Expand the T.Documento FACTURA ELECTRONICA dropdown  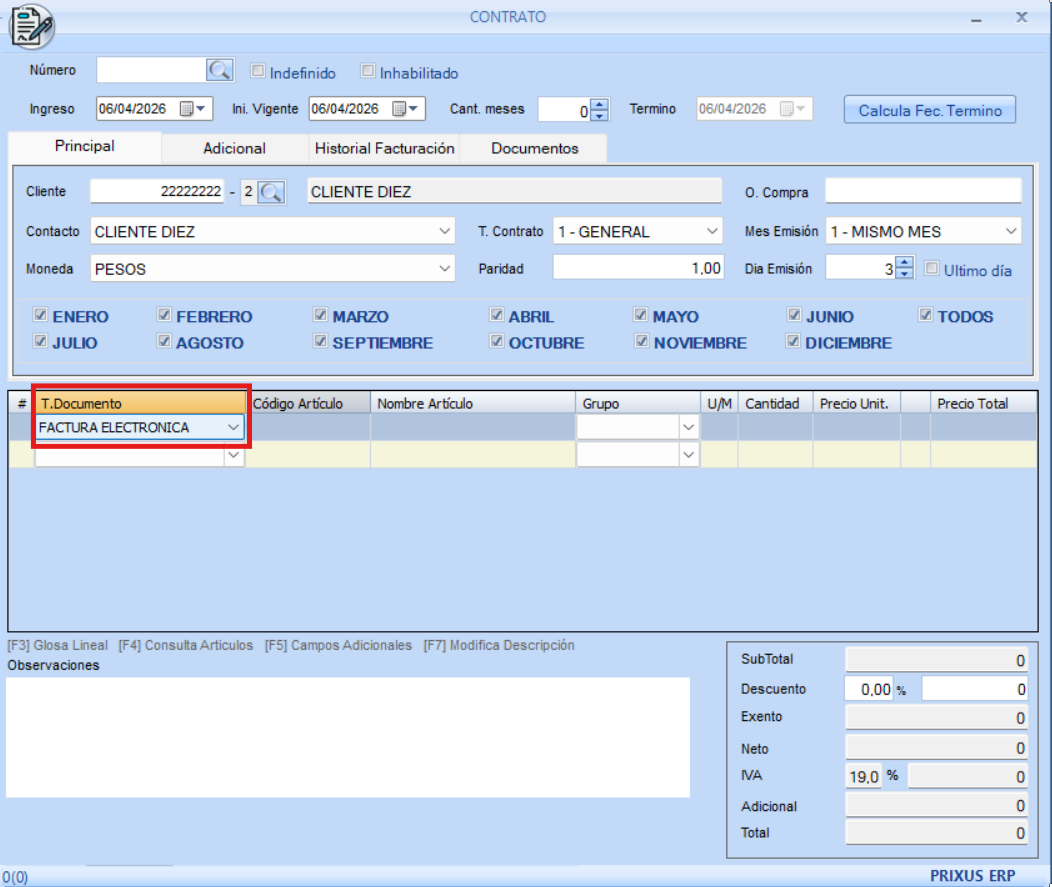pos(233,427)
